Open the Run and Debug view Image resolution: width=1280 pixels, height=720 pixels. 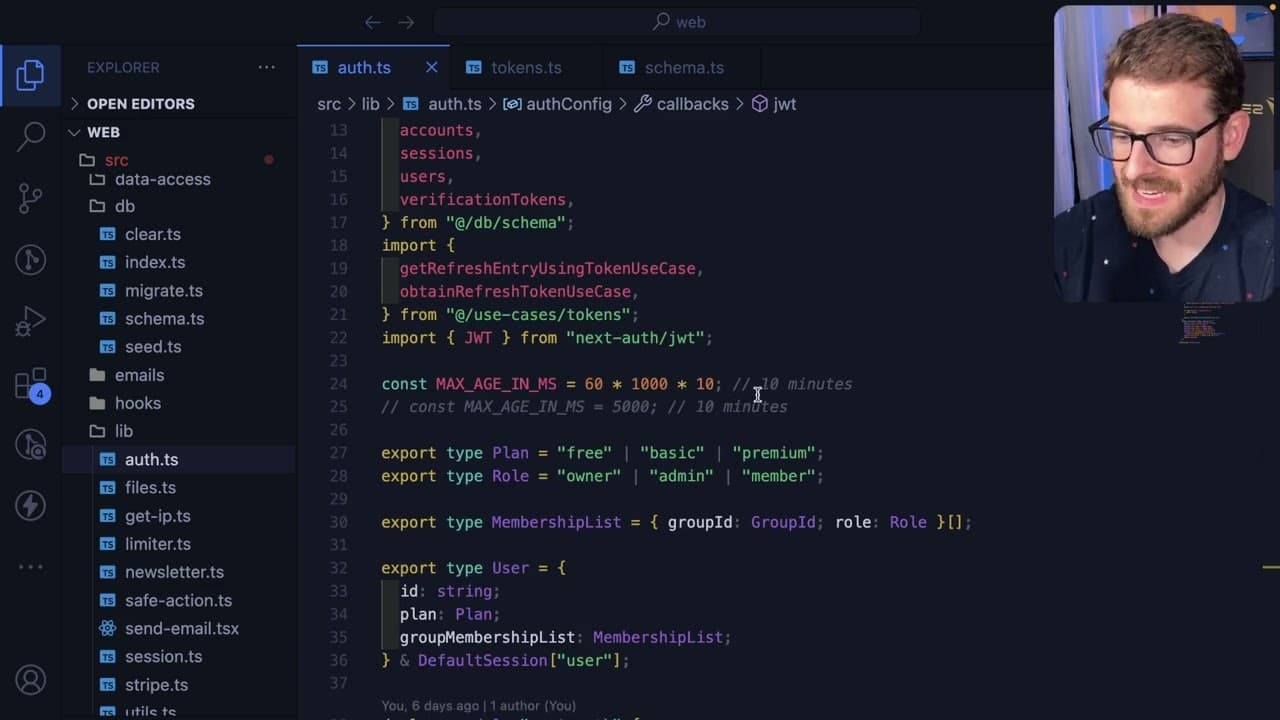[30, 321]
